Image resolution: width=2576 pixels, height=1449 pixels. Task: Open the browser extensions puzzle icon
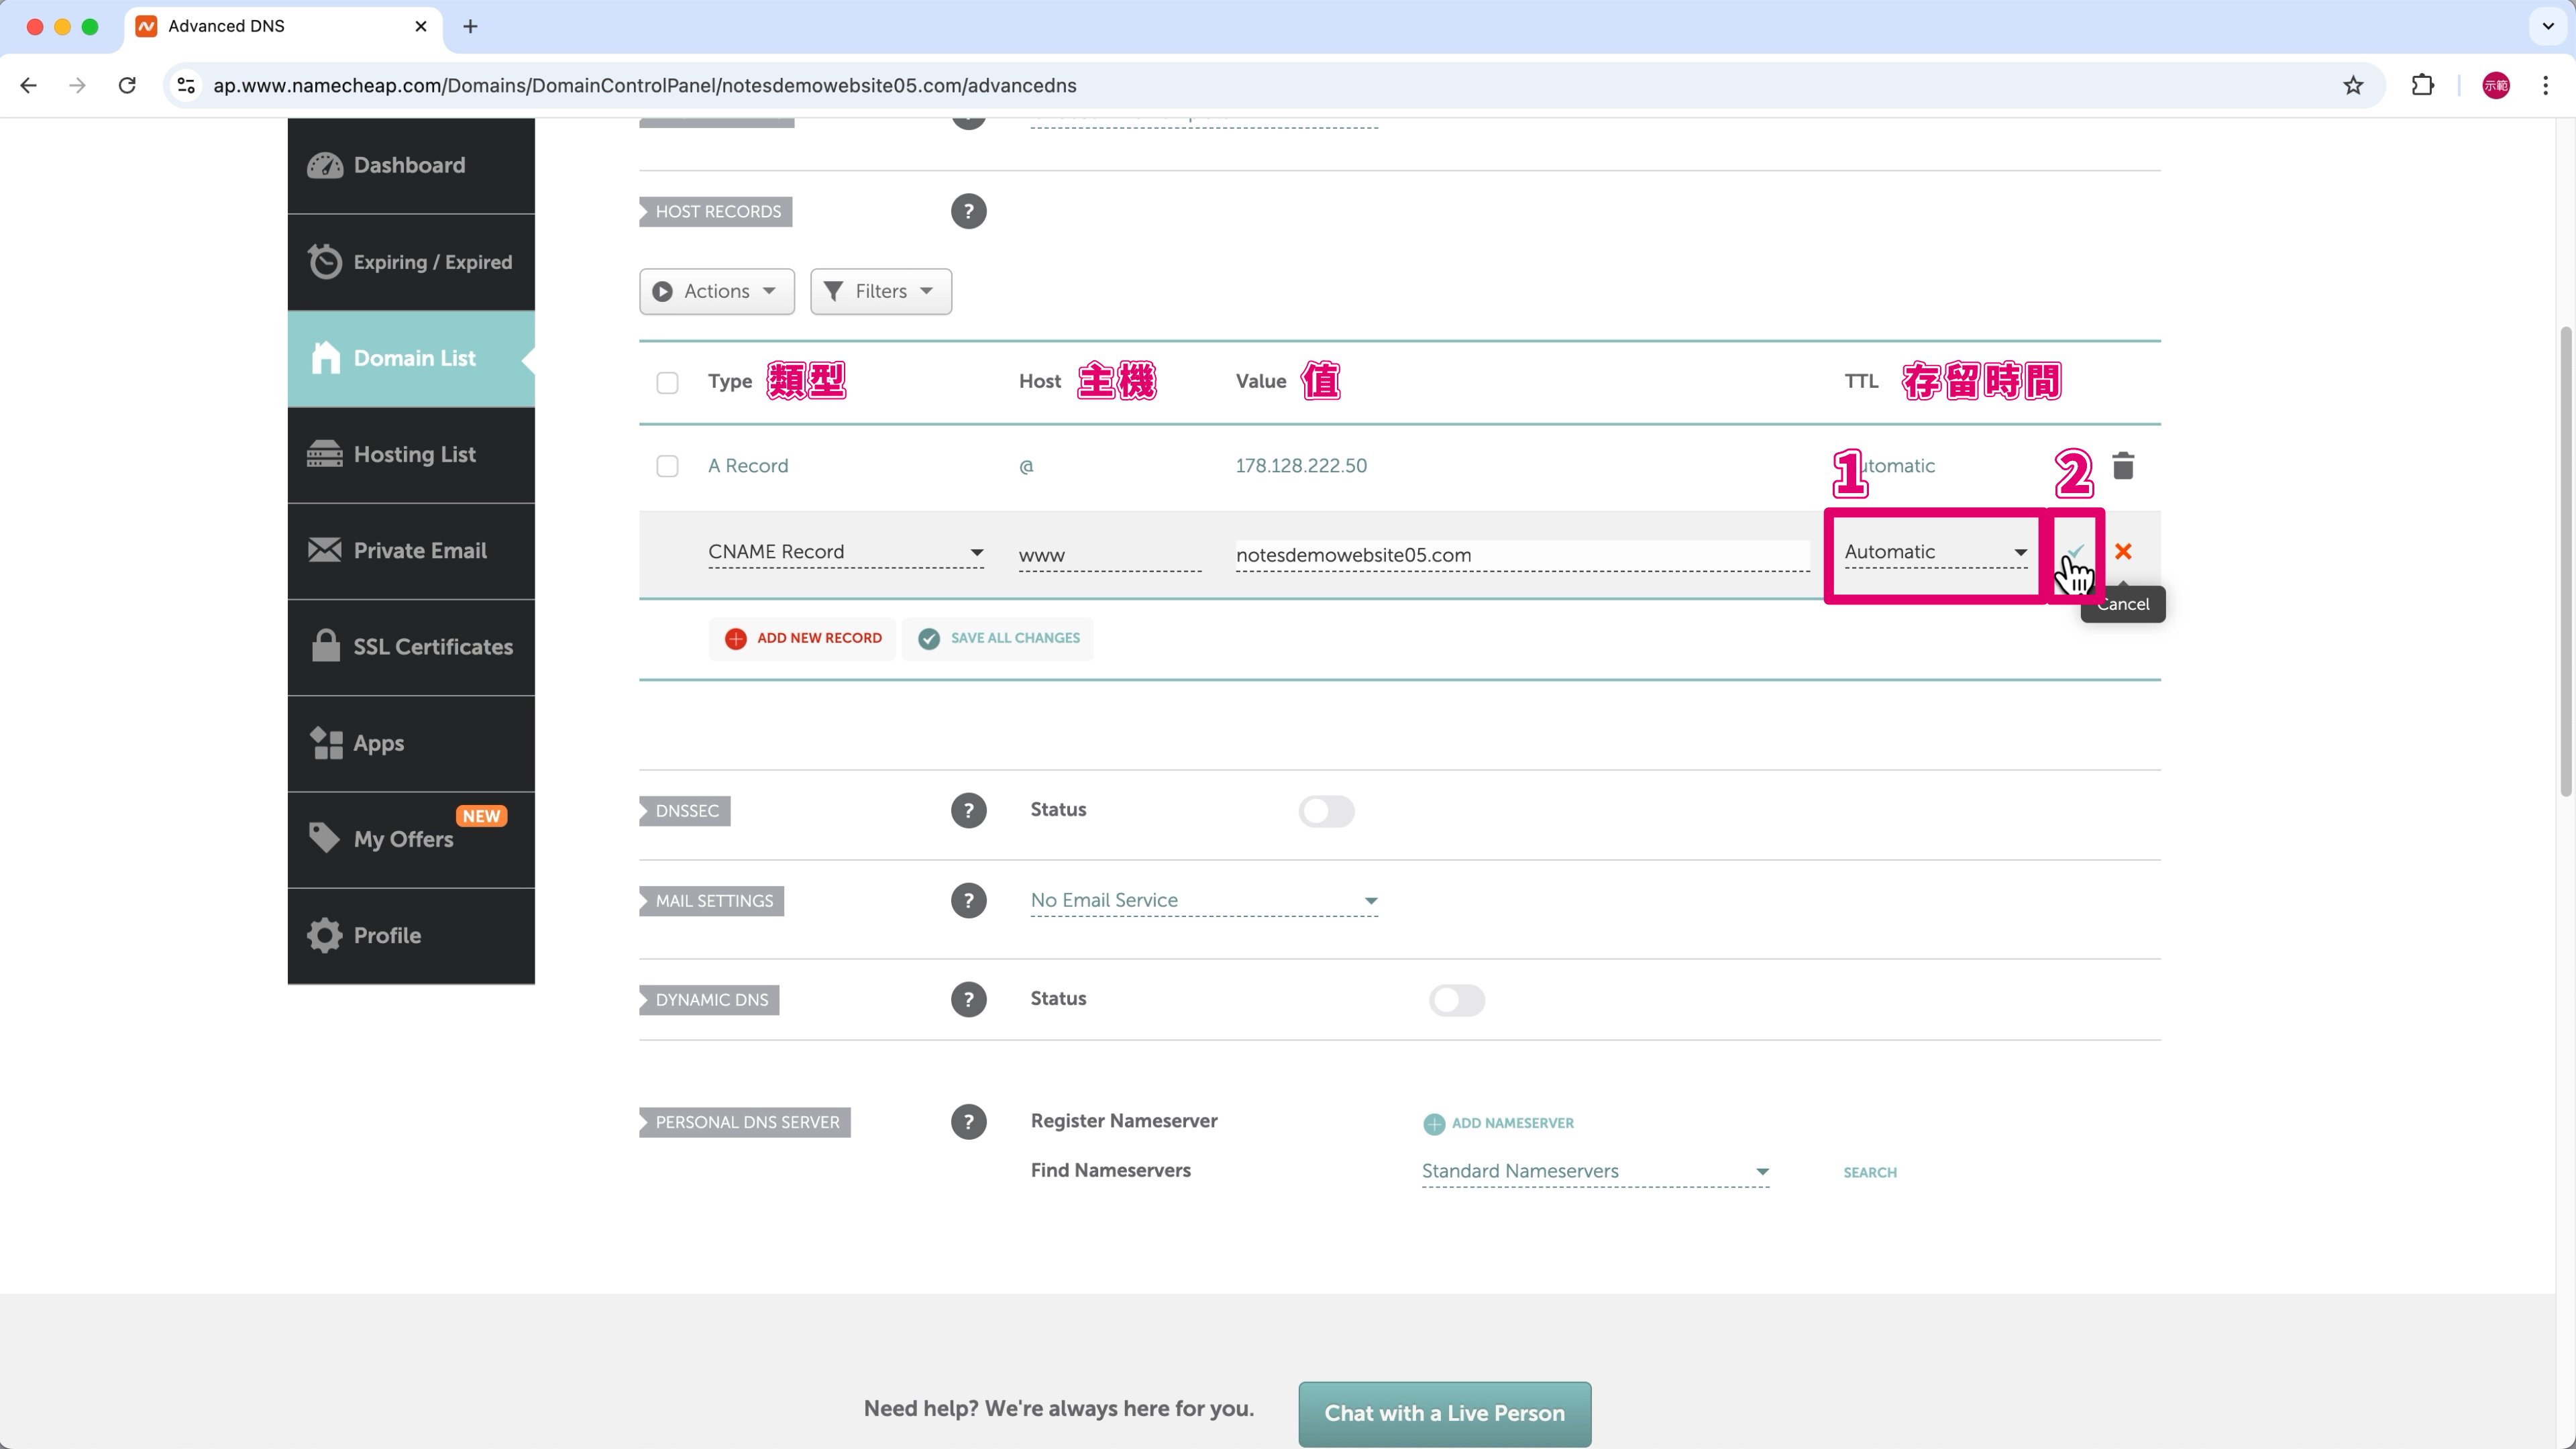[x=2422, y=86]
